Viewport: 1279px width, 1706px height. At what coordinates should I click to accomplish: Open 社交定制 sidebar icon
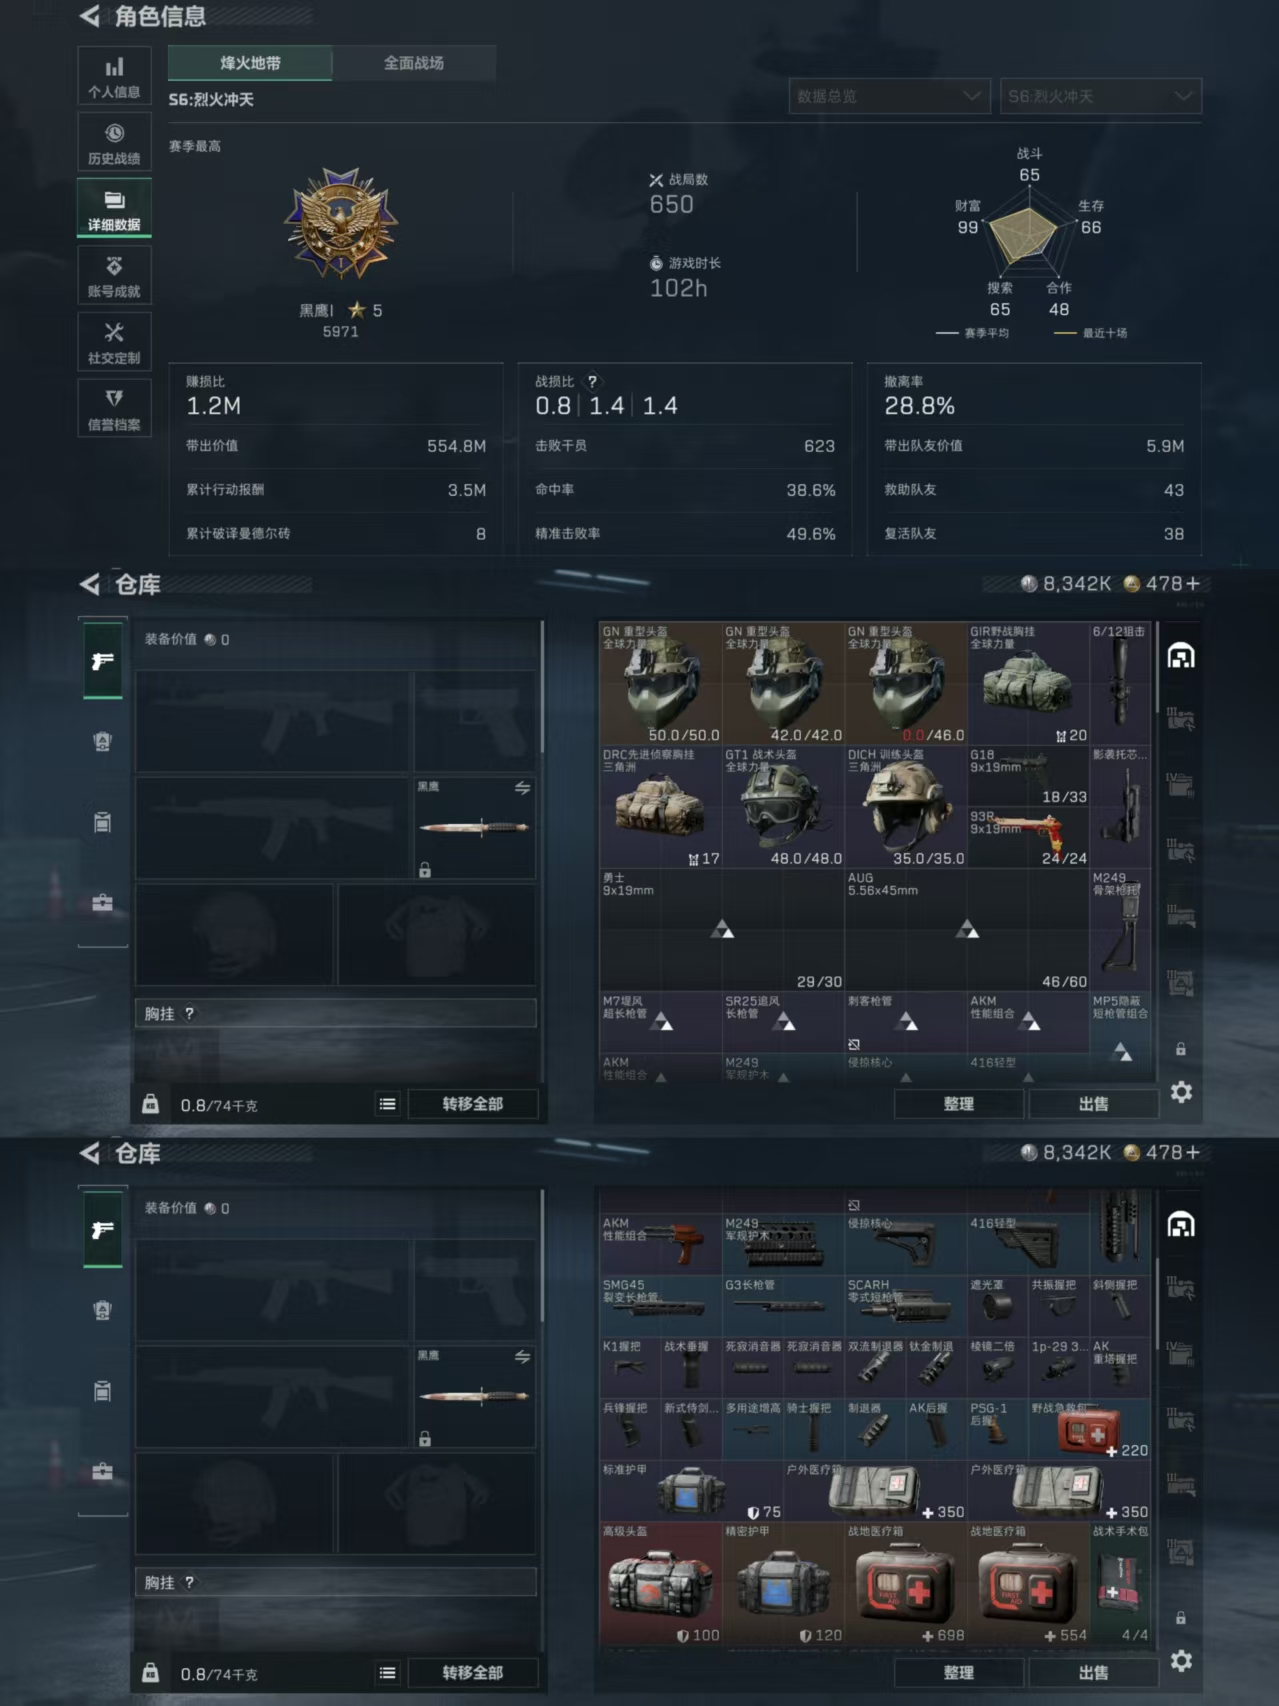point(114,342)
